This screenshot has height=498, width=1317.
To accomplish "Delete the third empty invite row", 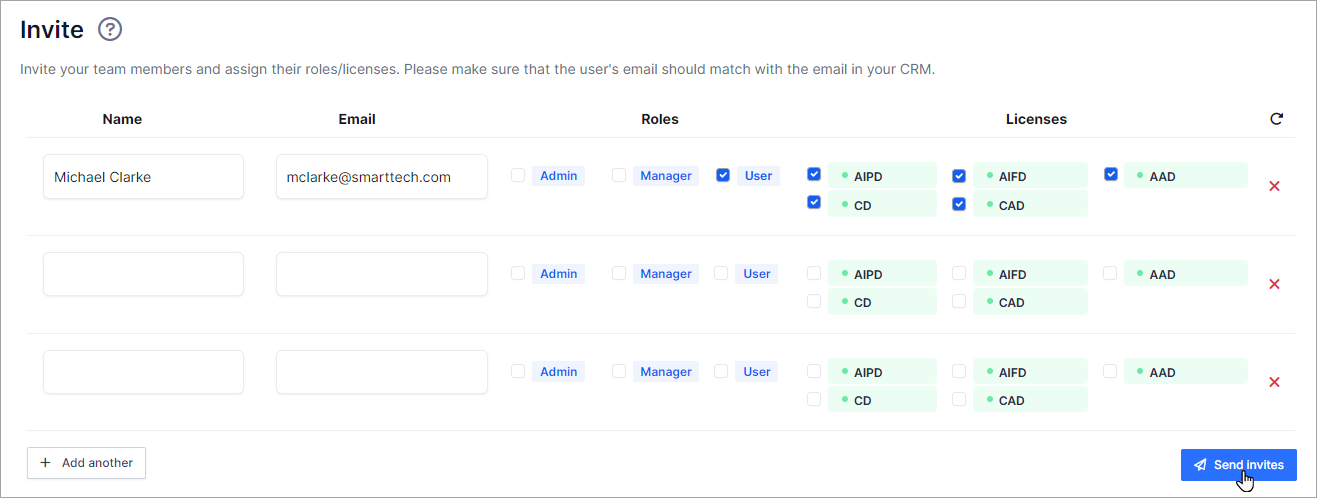I will coord(1274,382).
